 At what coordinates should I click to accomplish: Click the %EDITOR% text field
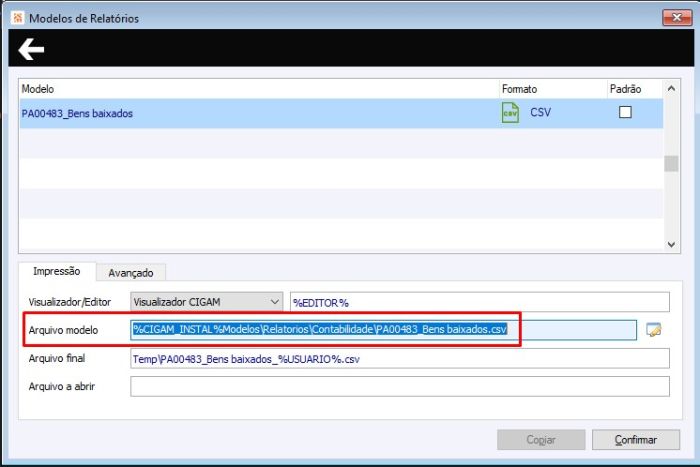tap(480, 302)
